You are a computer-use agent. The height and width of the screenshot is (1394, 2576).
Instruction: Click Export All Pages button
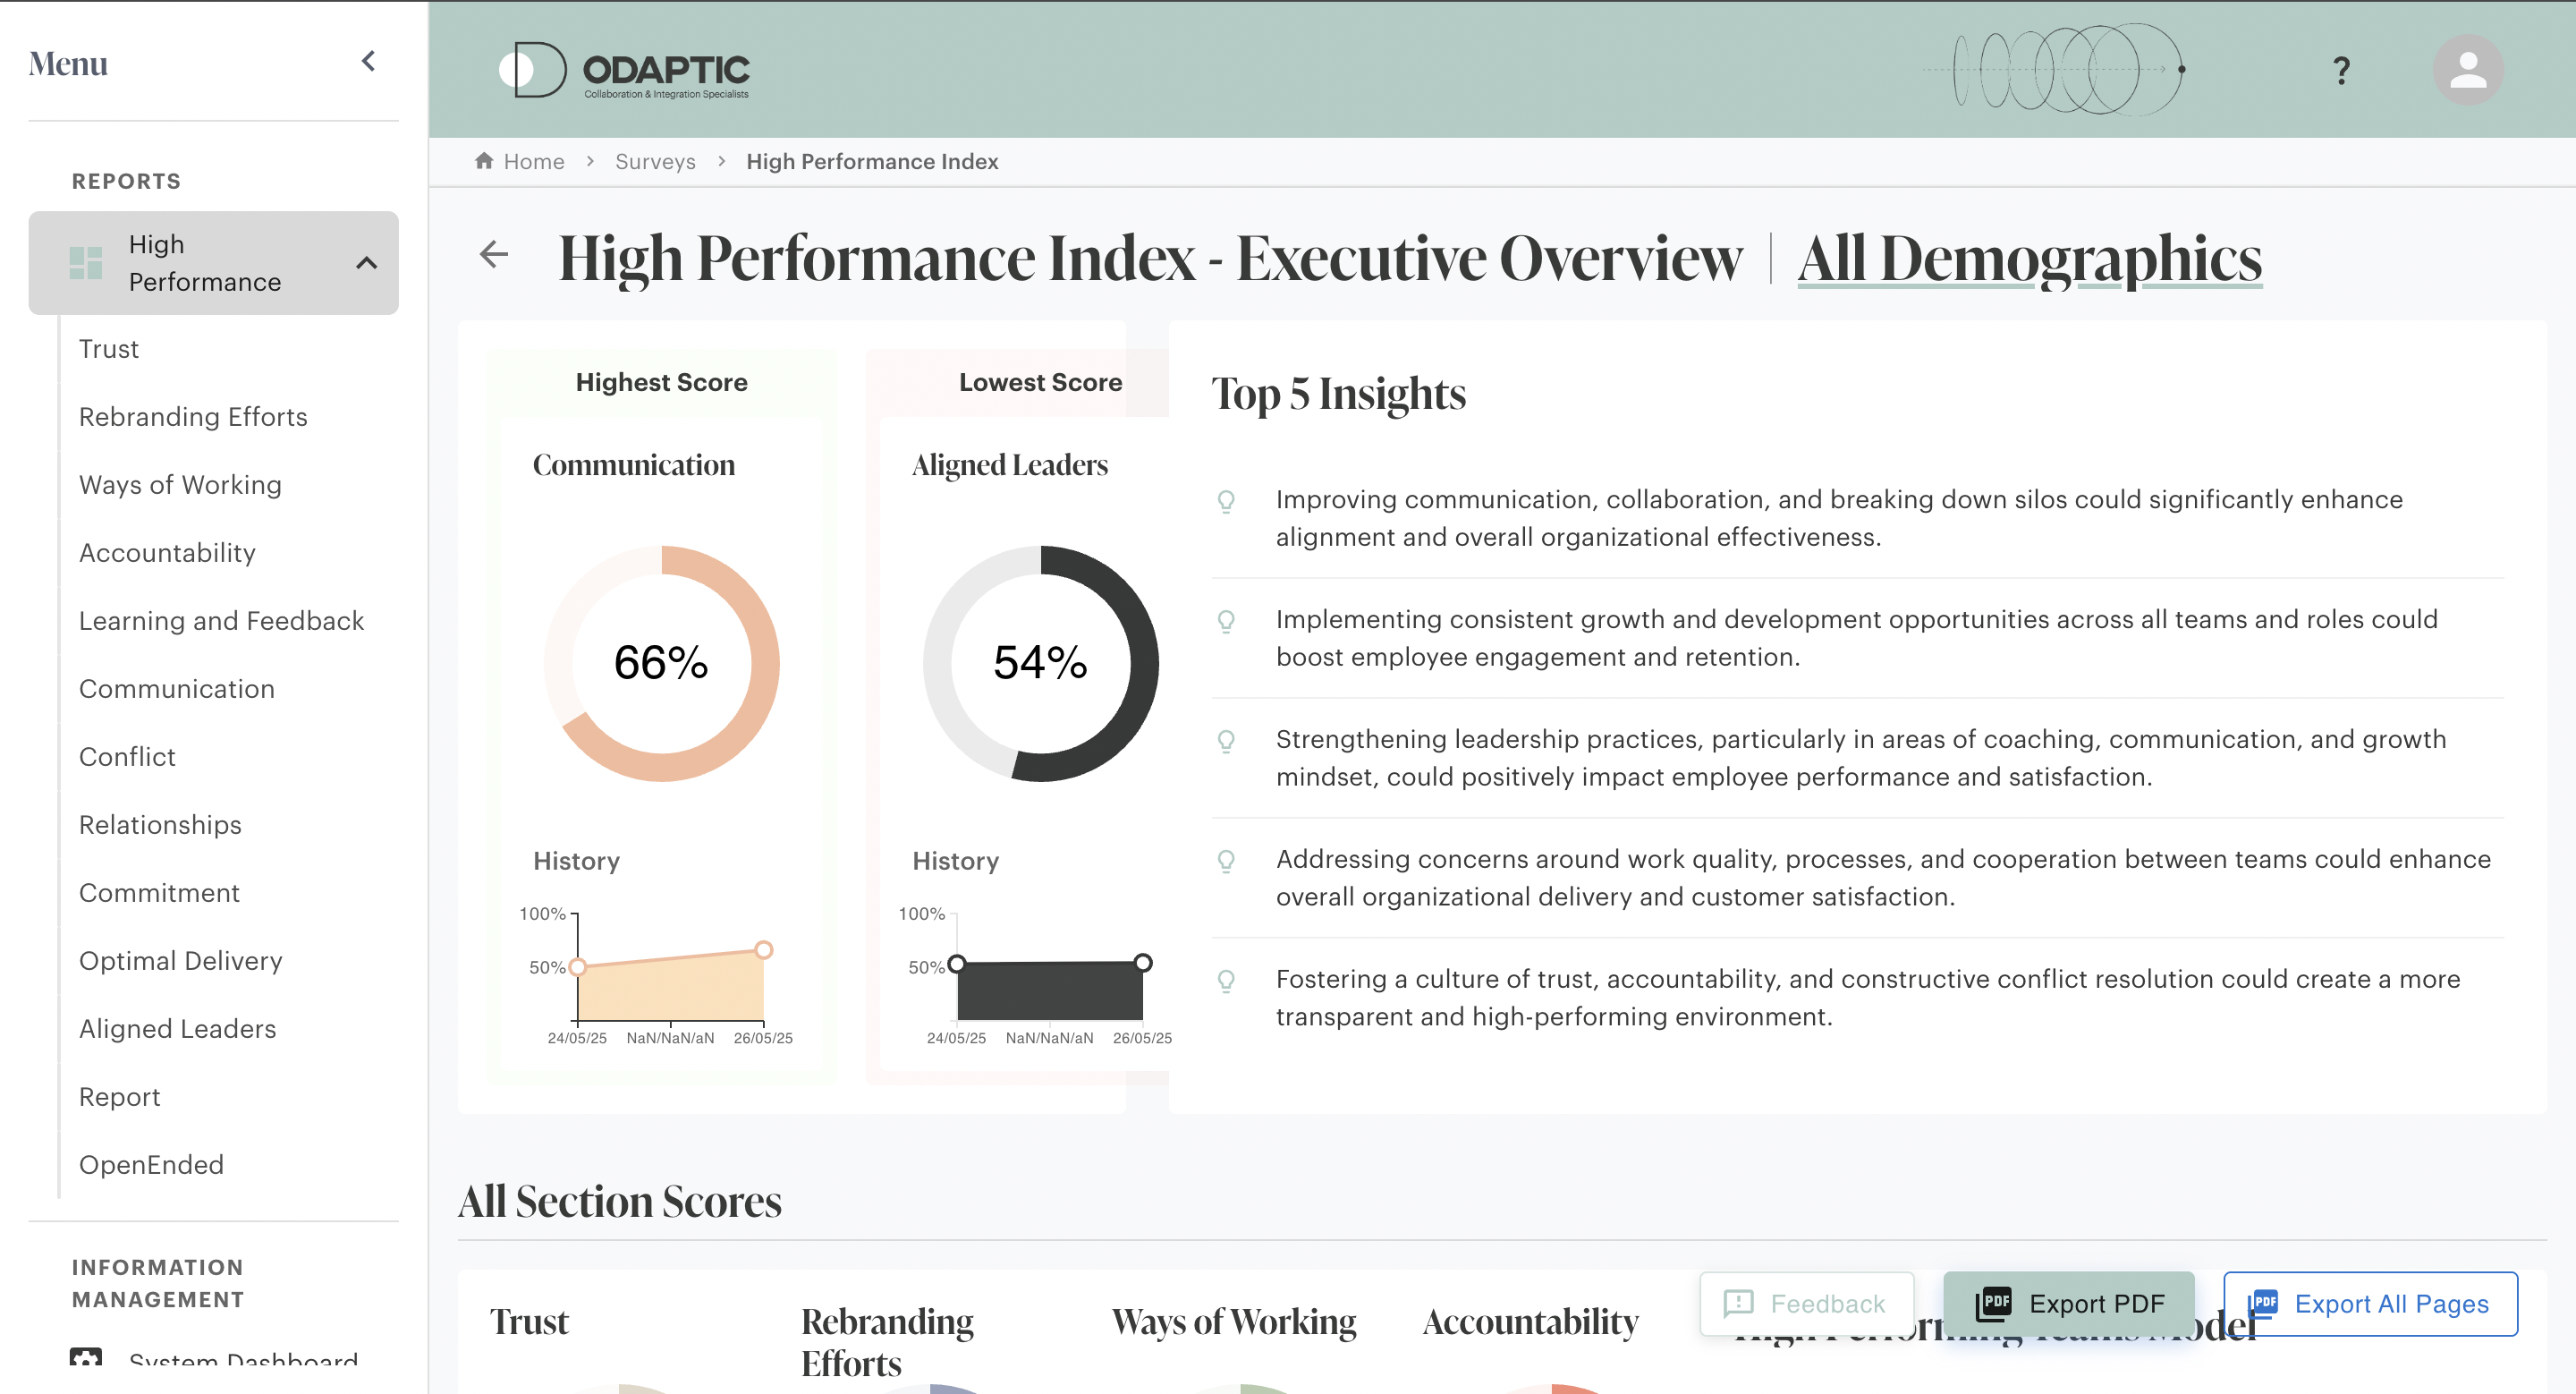pyautogui.click(x=2370, y=1304)
